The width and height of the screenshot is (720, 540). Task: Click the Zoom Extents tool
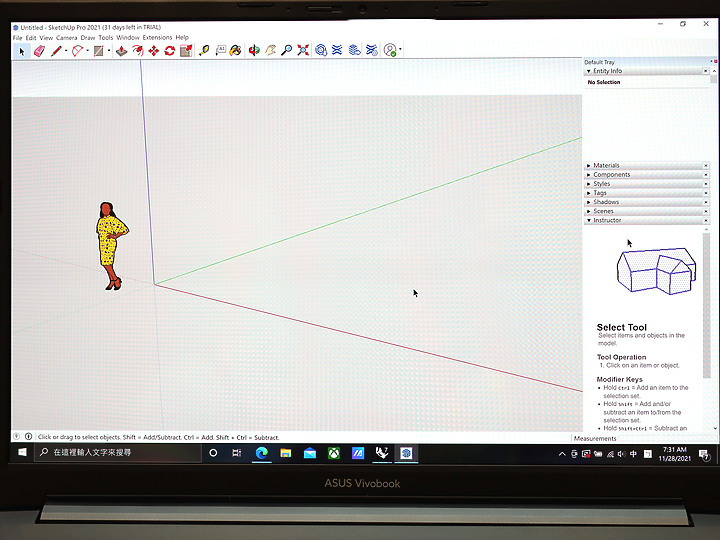click(303, 50)
